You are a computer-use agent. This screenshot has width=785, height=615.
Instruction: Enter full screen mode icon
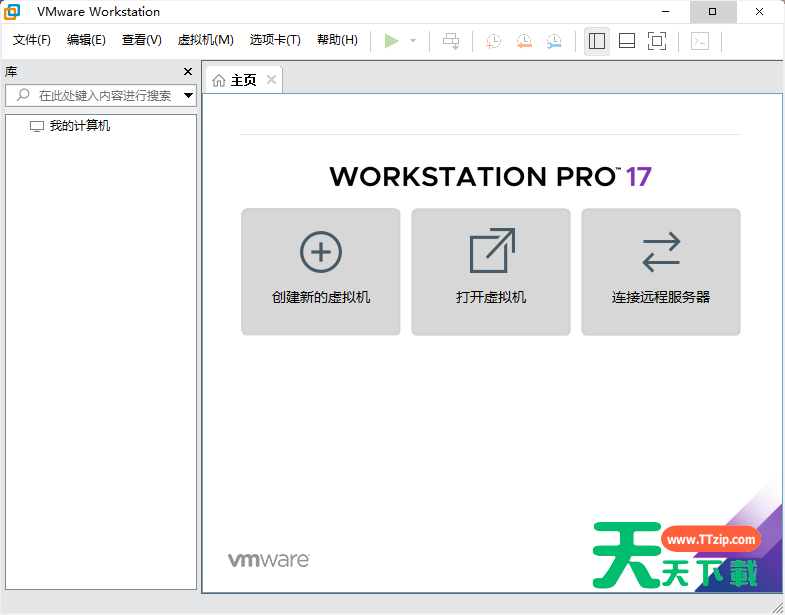point(657,41)
